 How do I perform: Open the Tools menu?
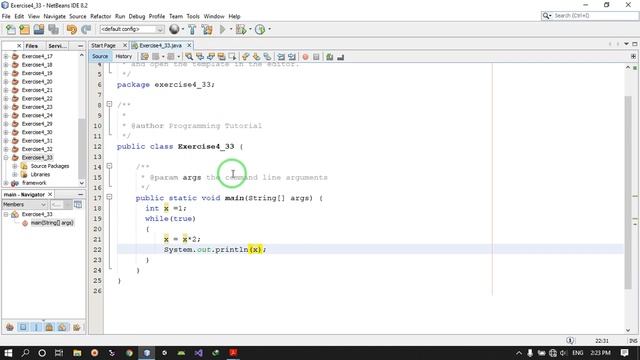pyautogui.click(x=193, y=16)
